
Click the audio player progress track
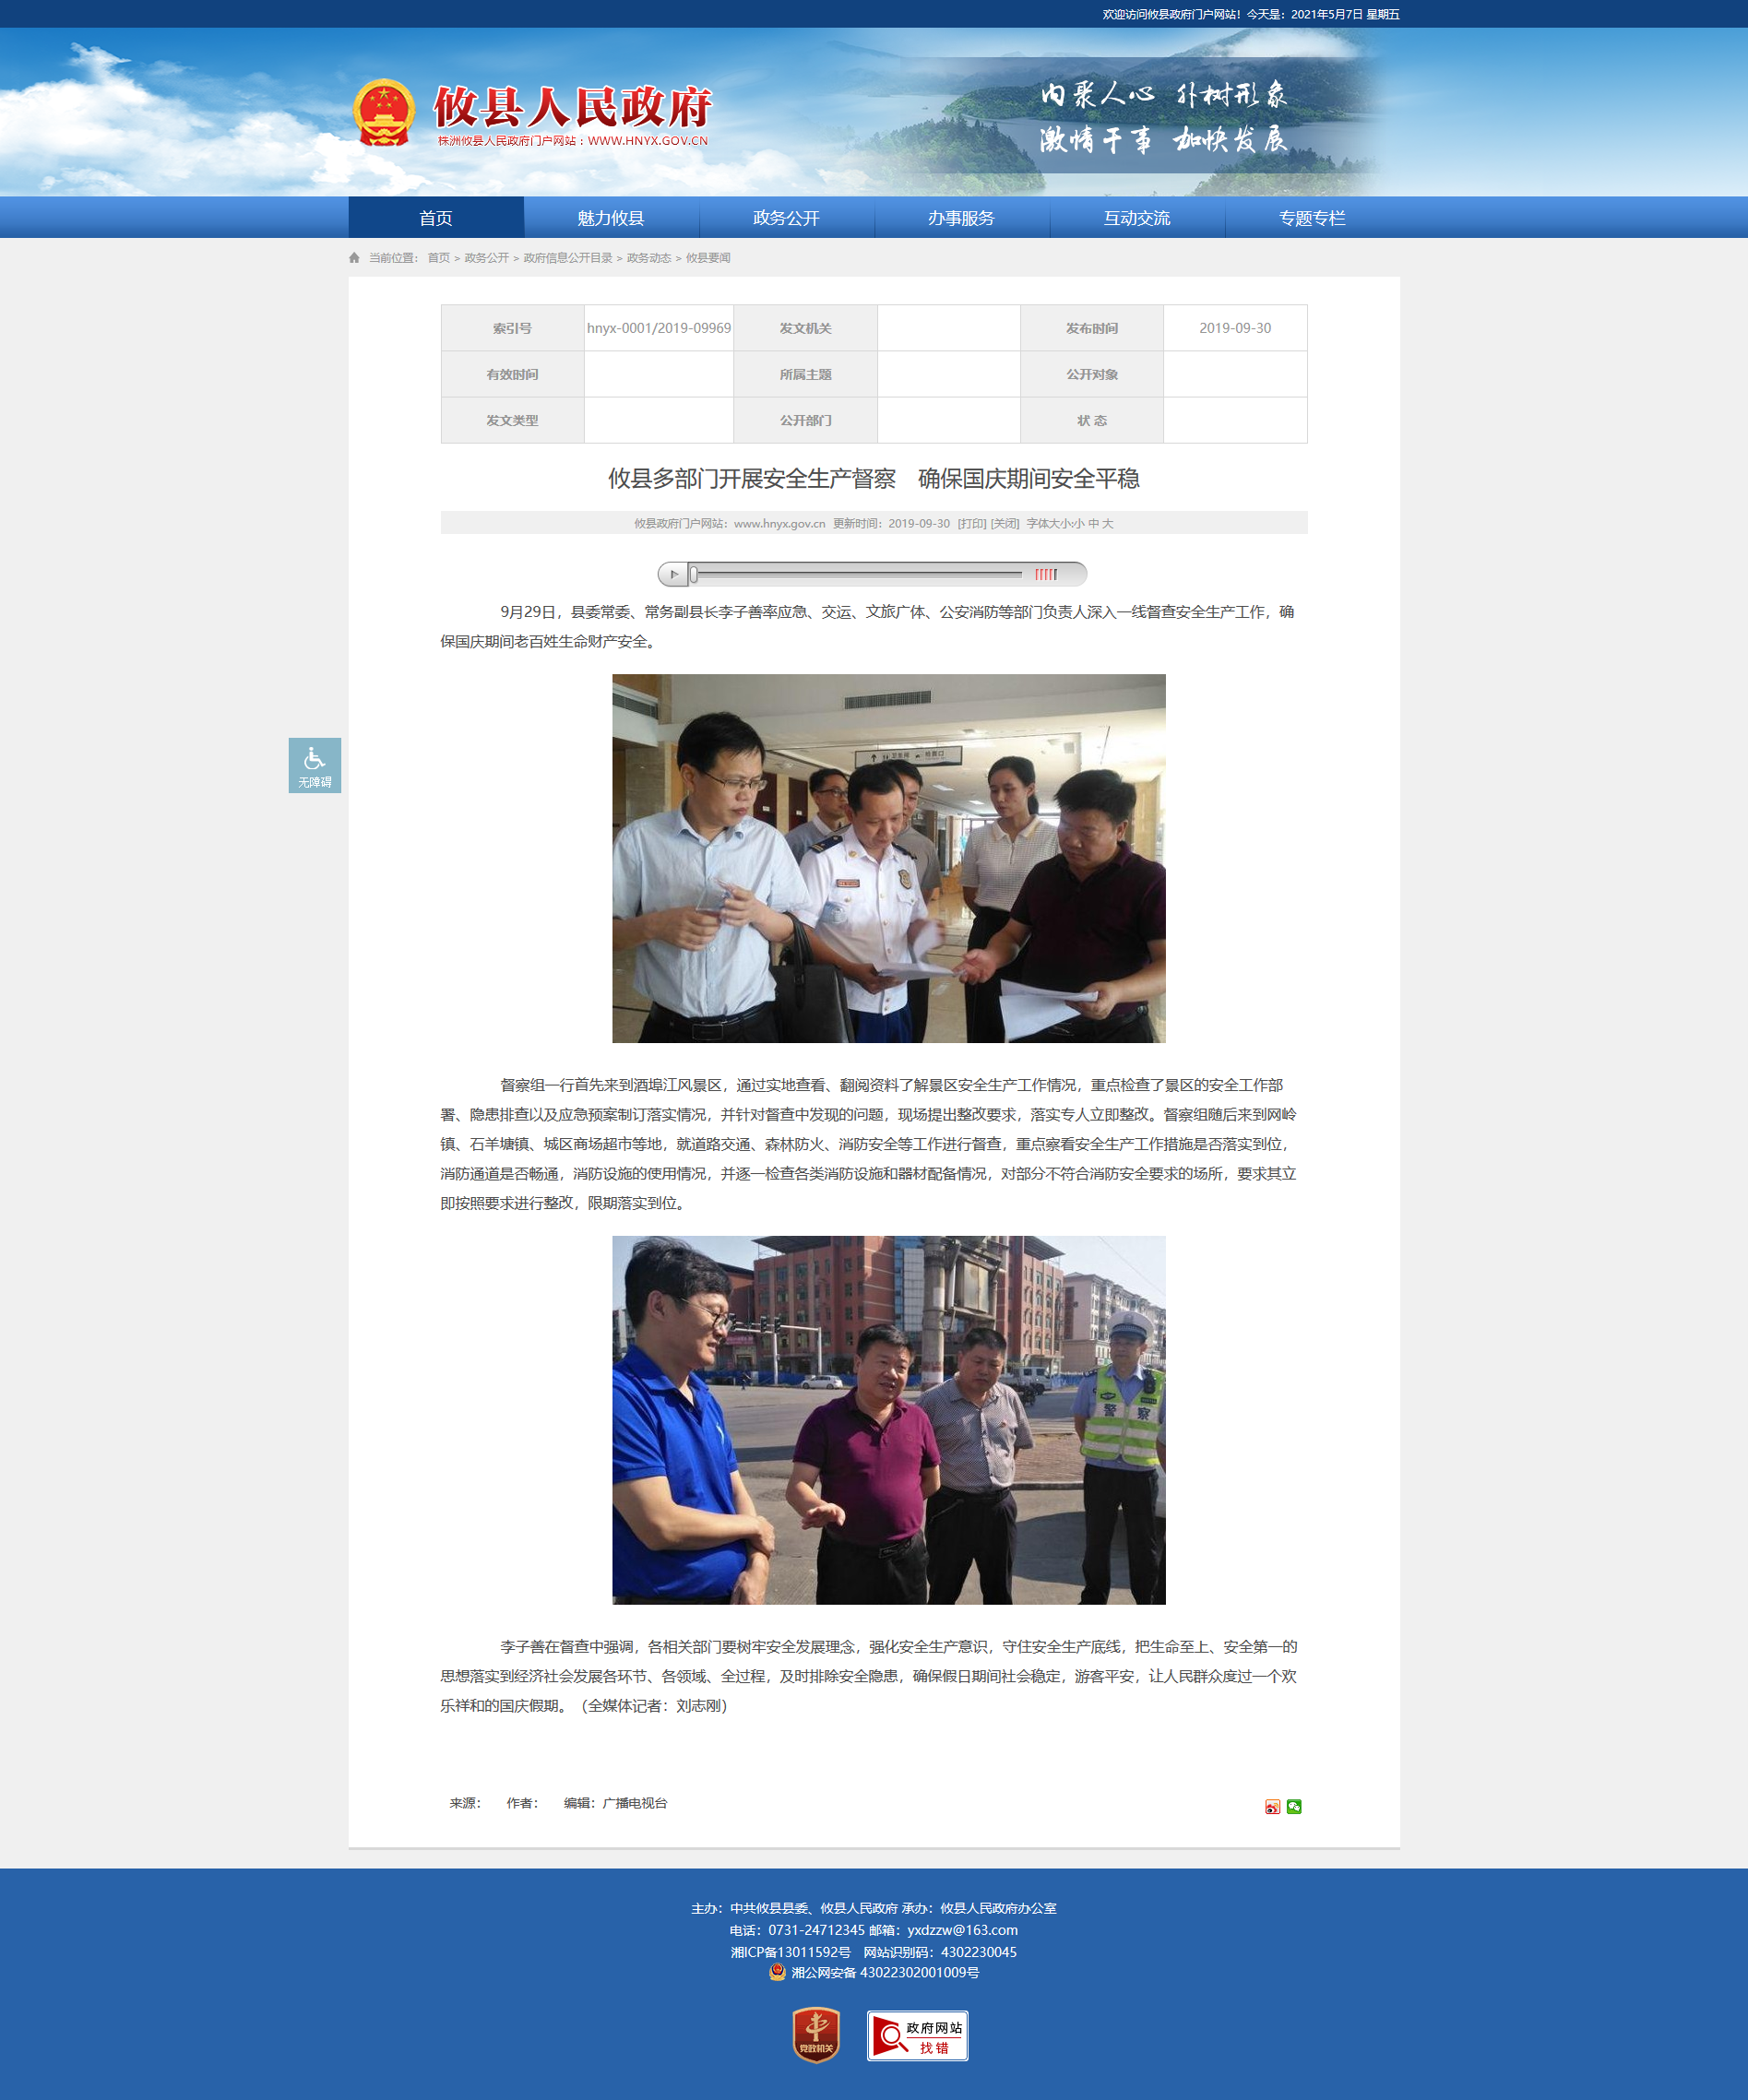858,574
